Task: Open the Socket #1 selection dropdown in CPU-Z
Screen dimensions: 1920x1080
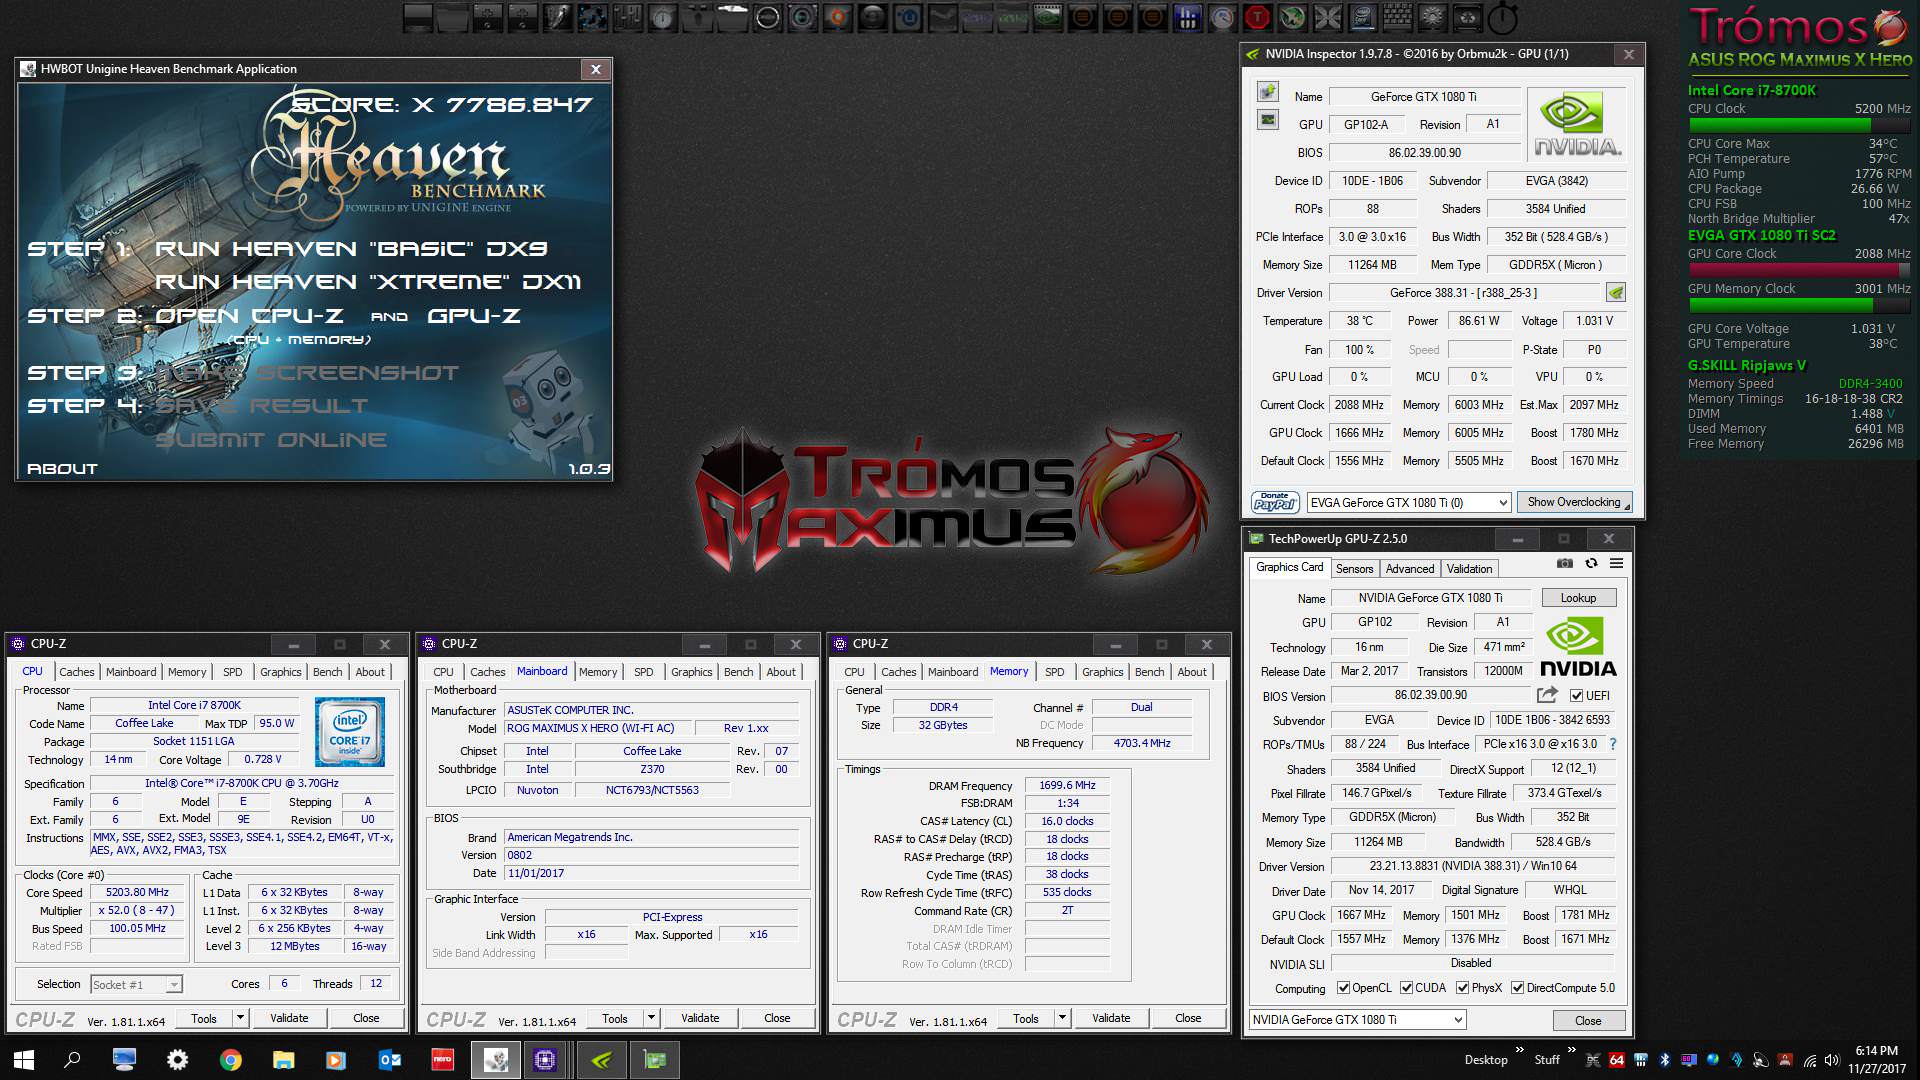Action: click(x=136, y=985)
